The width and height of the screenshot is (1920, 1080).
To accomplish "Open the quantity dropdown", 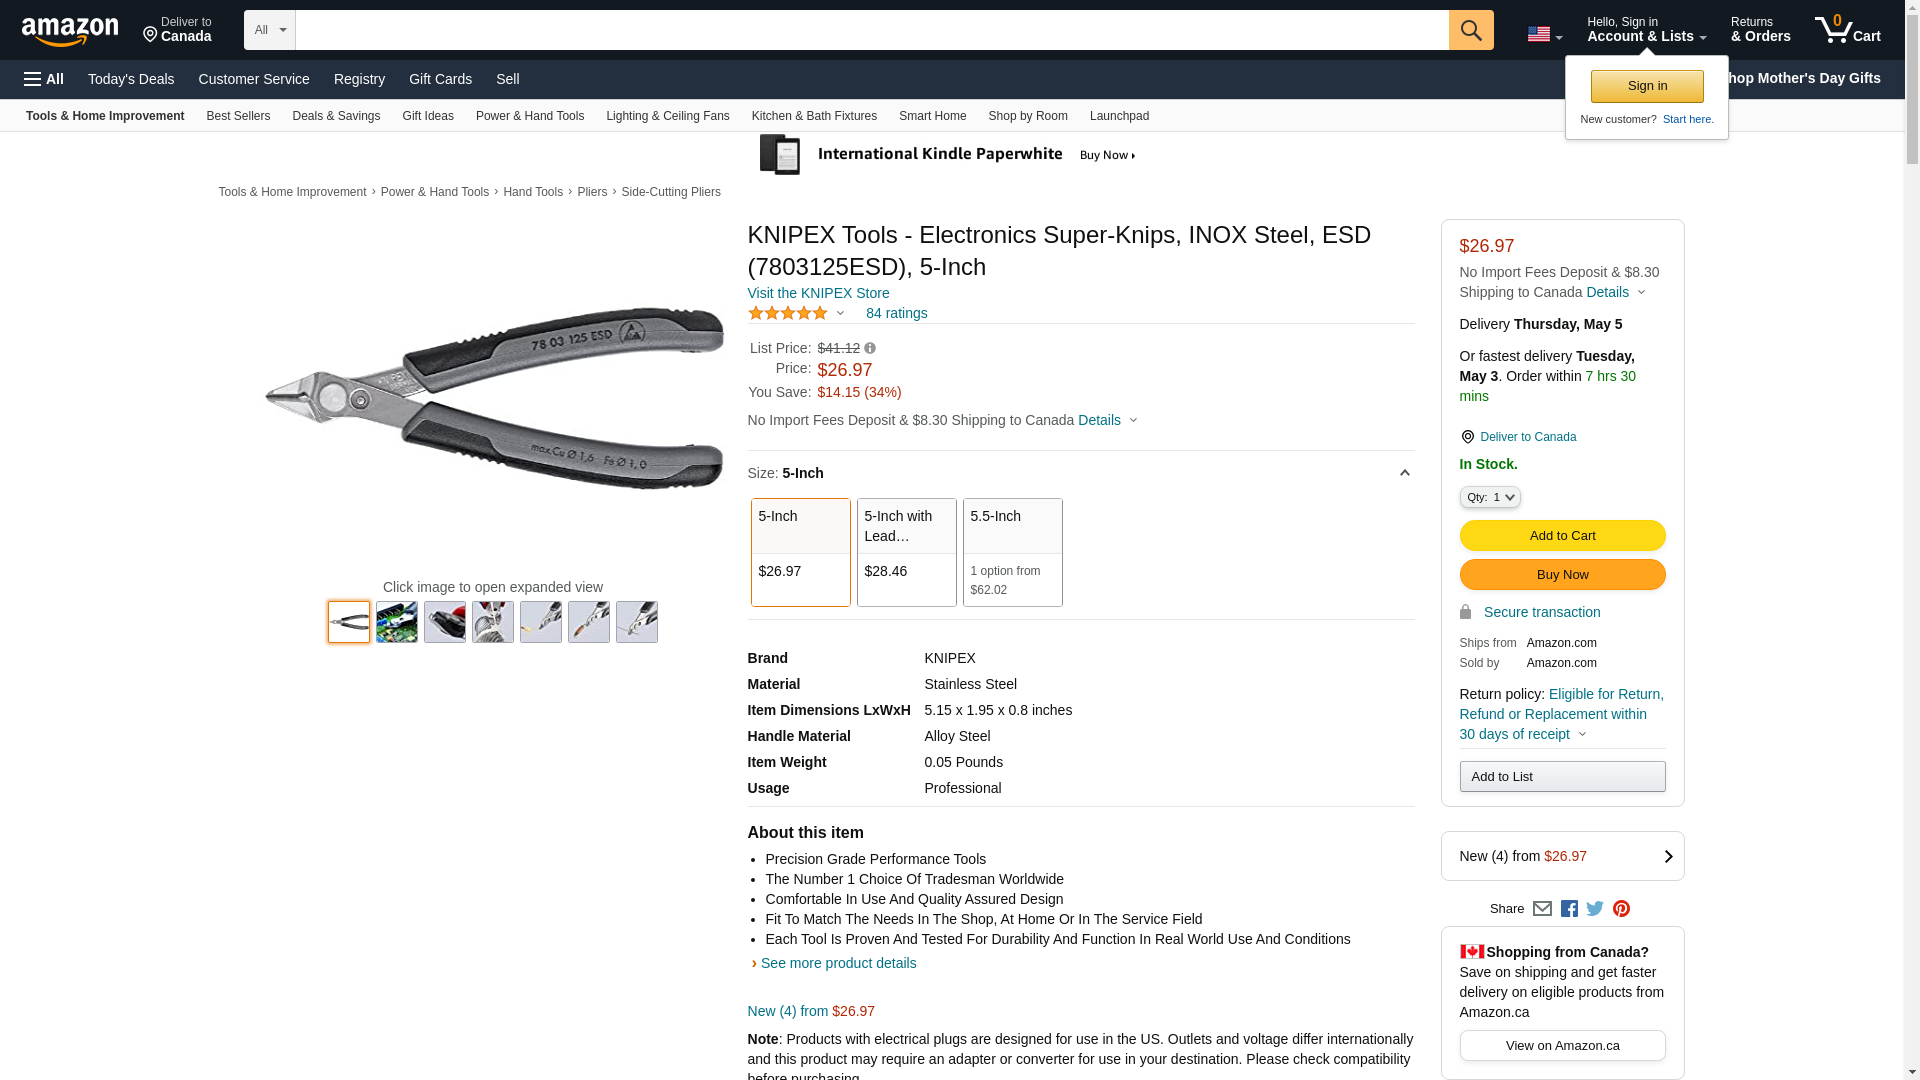I will (x=1490, y=497).
